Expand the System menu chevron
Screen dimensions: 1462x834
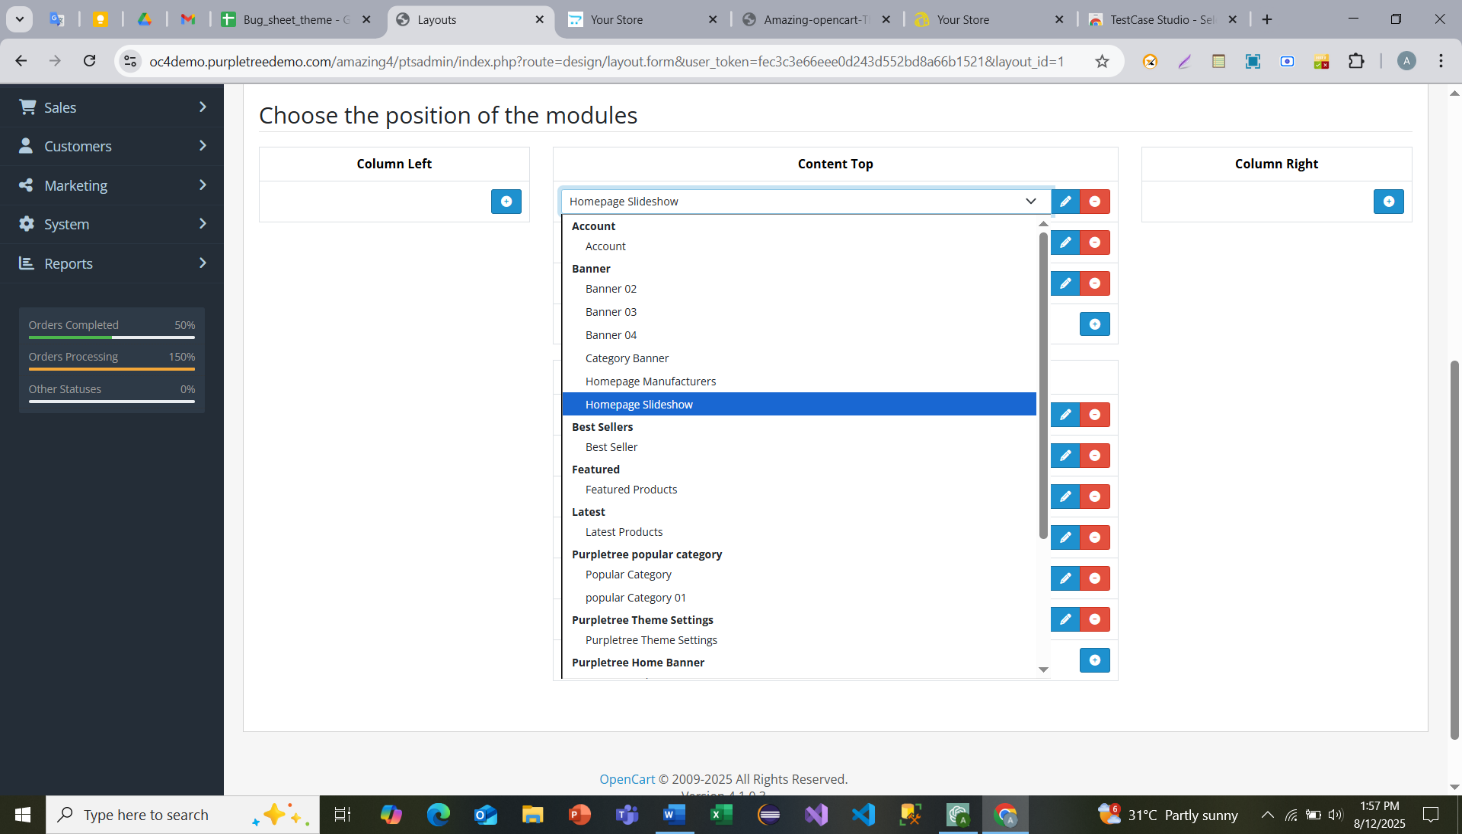coord(203,224)
